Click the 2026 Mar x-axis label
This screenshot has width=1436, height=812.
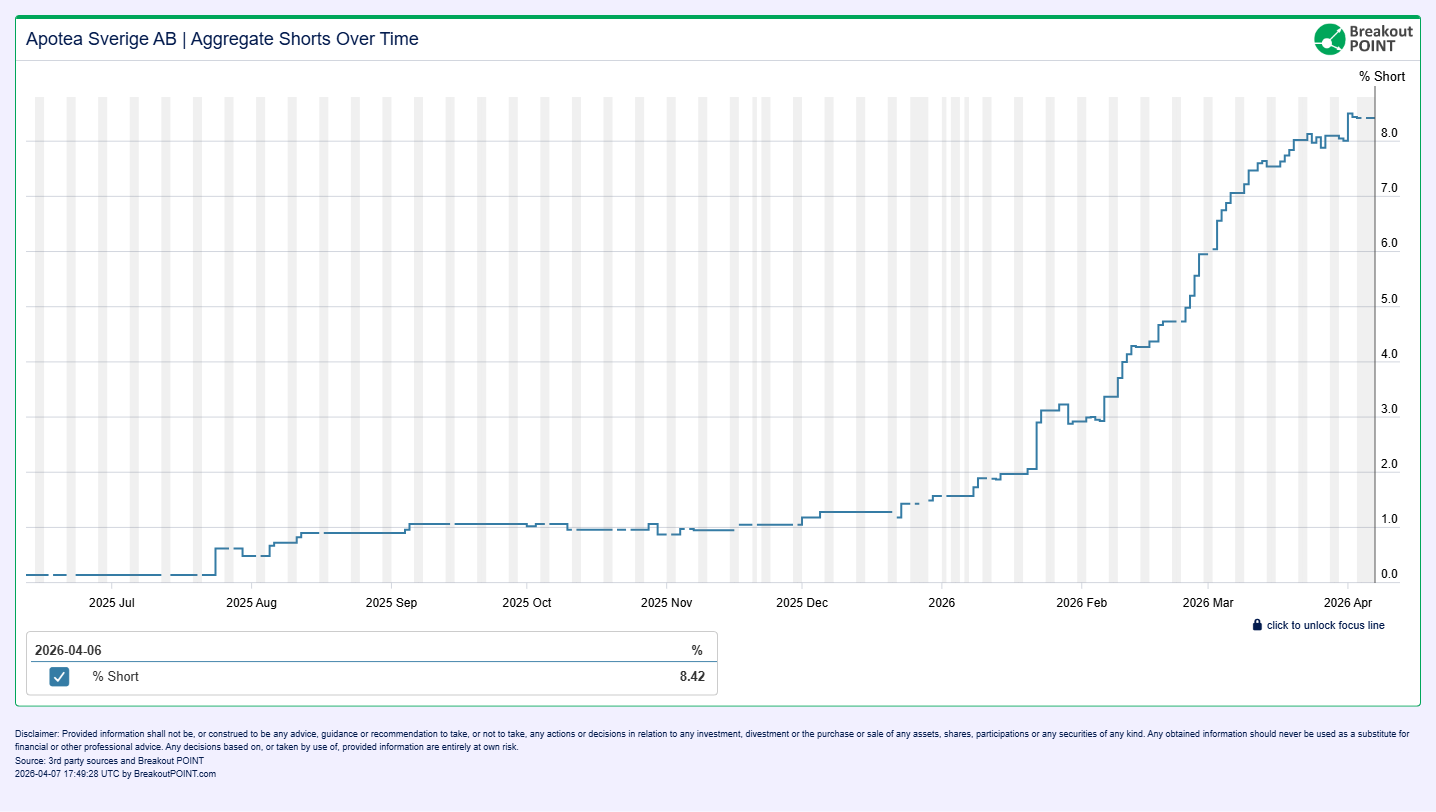(x=1208, y=603)
